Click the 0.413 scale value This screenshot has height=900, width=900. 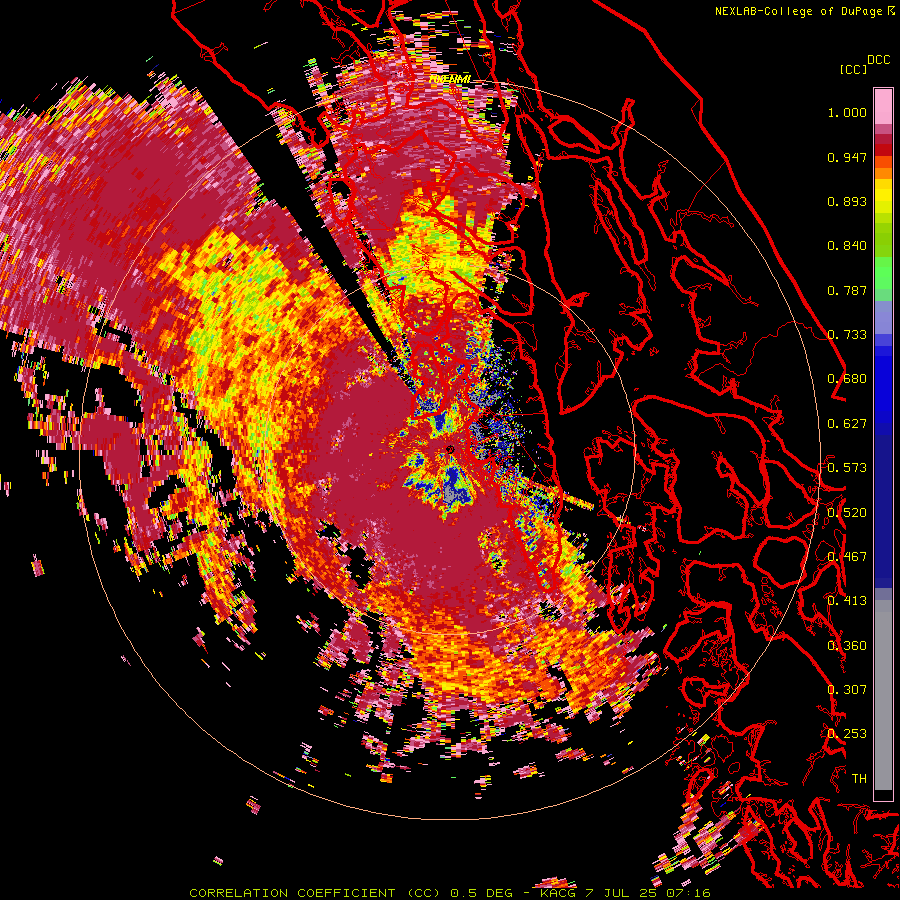click(x=847, y=601)
